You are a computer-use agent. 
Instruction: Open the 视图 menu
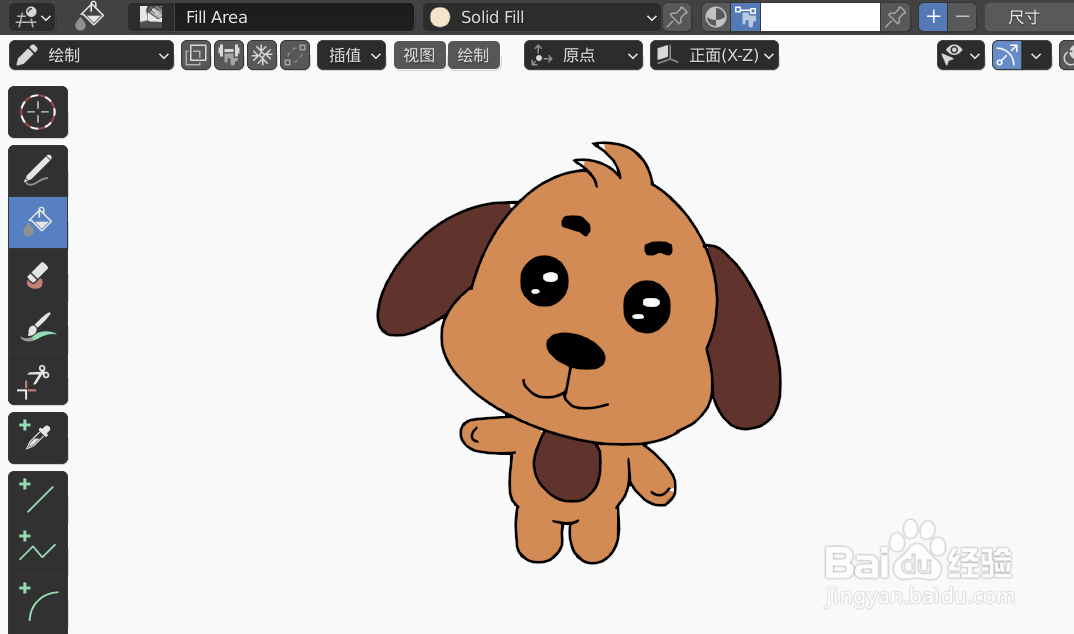[419, 55]
